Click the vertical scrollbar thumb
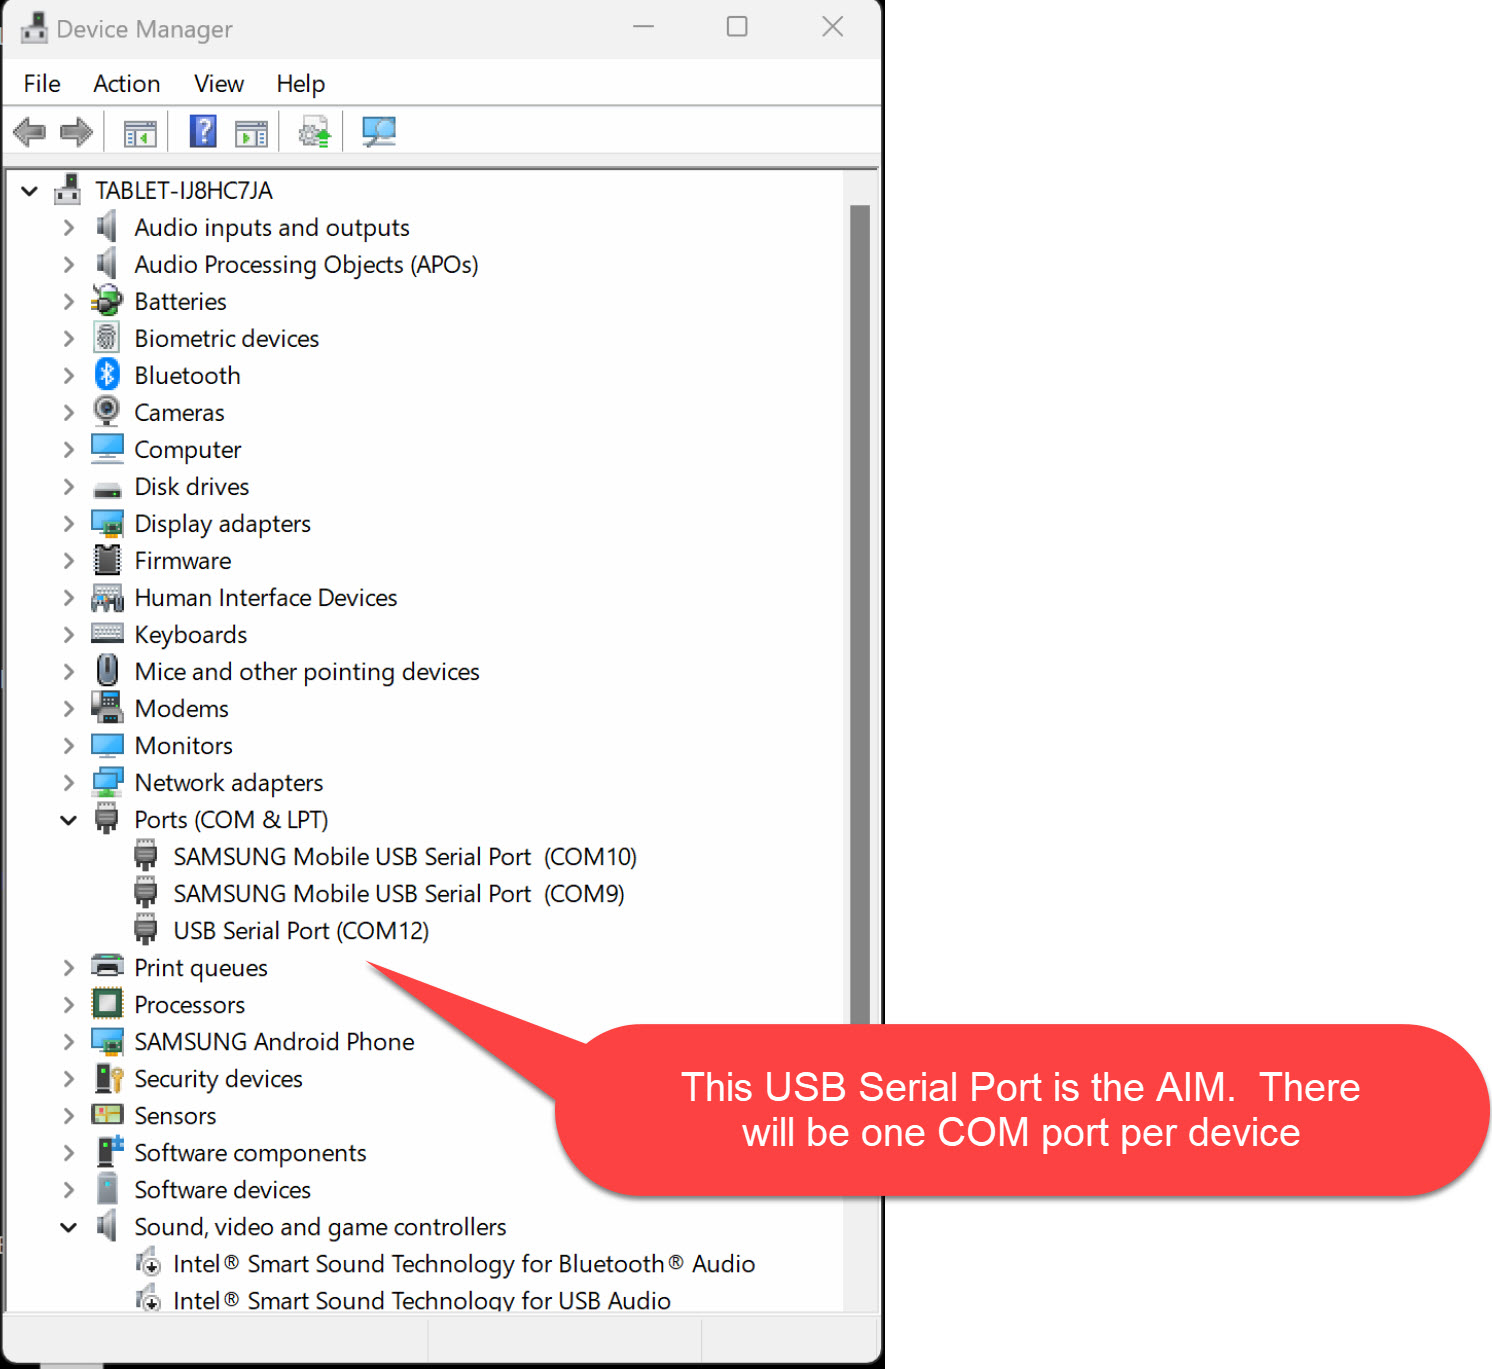Viewport: 1492px width, 1369px height. coord(860,615)
